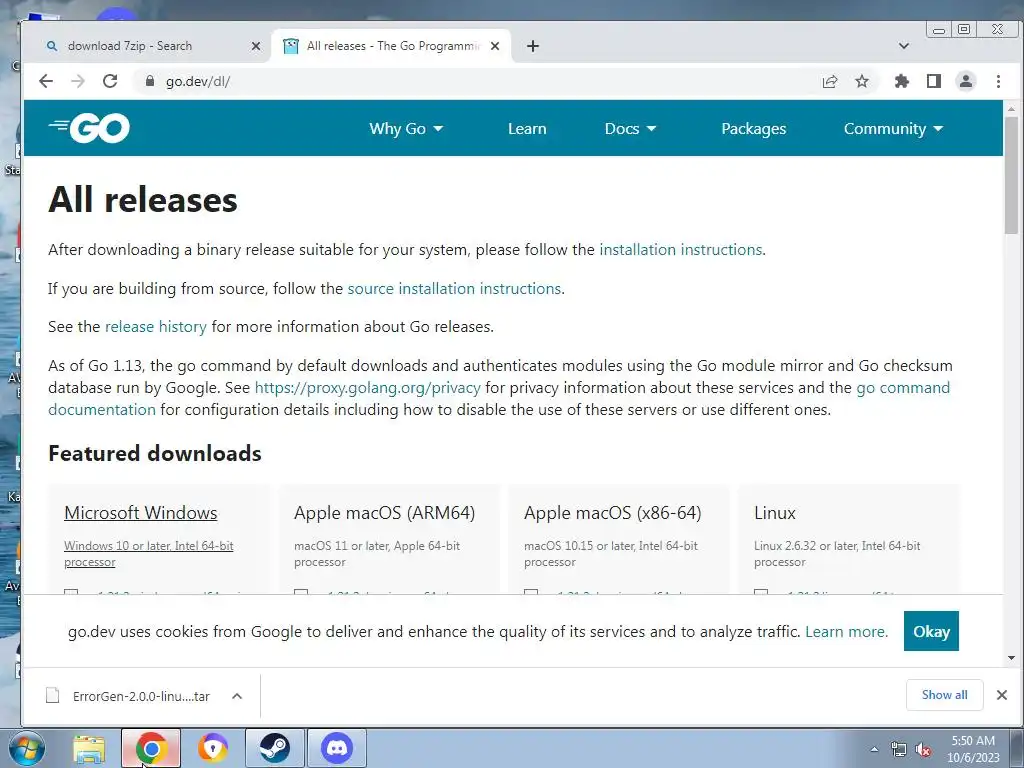Click Featured downloads heading
The width and height of the screenshot is (1024, 768).
pos(155,453)
